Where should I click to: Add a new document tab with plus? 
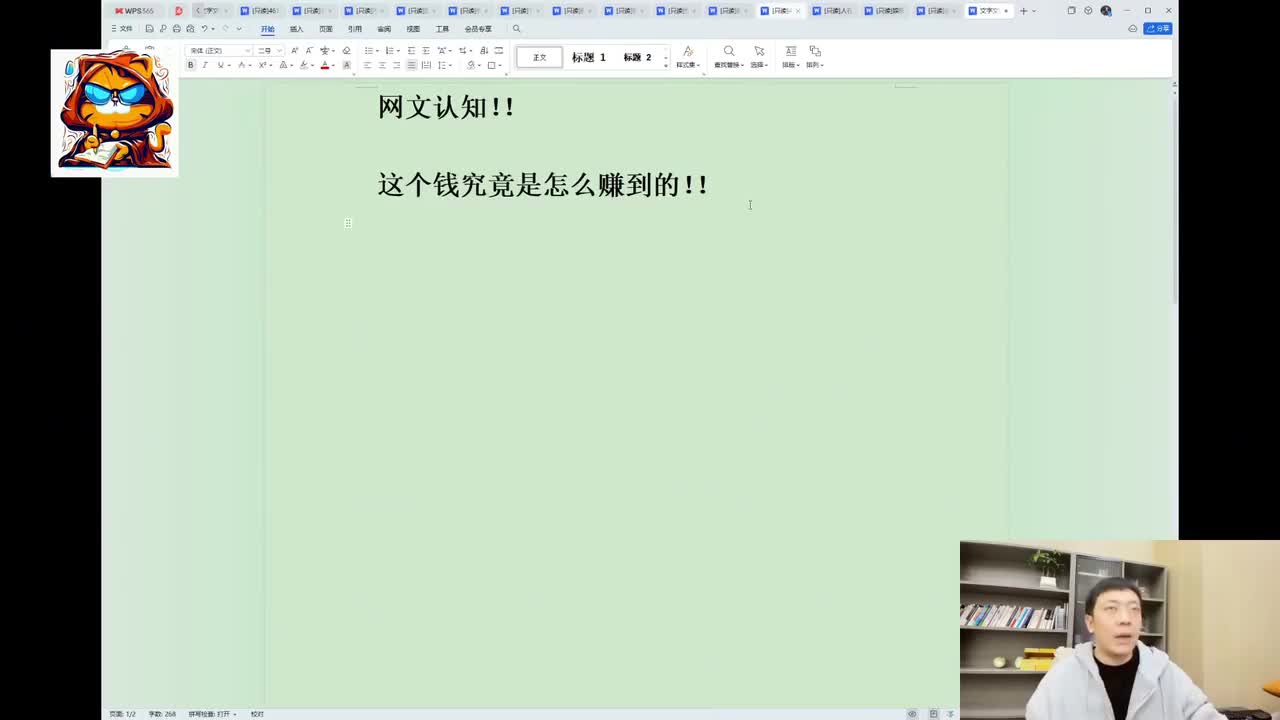pos(1023,11)
